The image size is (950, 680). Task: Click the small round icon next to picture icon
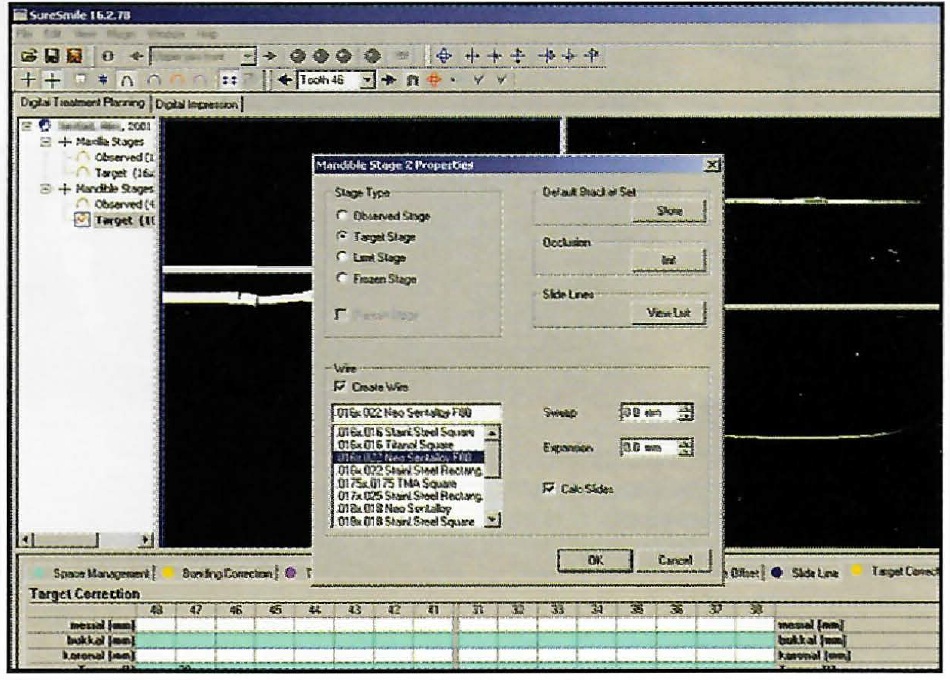click(x=108, y=56)
